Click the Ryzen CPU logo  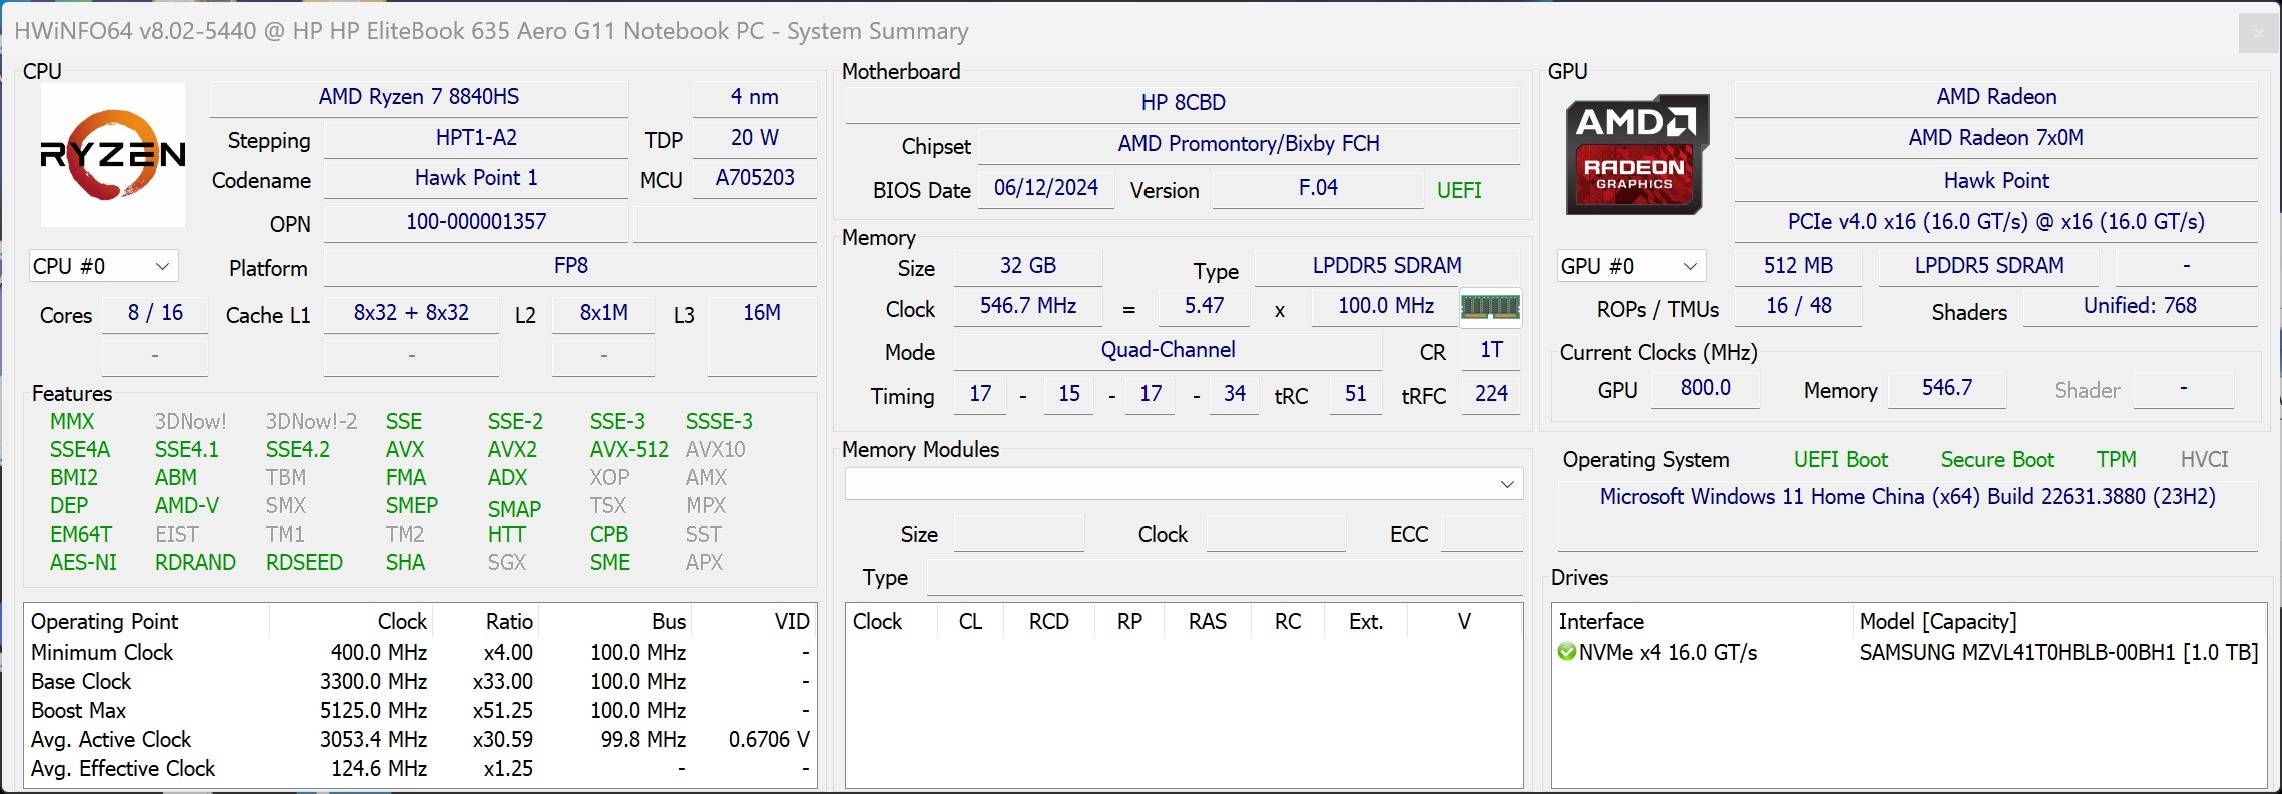pos(112,154)
